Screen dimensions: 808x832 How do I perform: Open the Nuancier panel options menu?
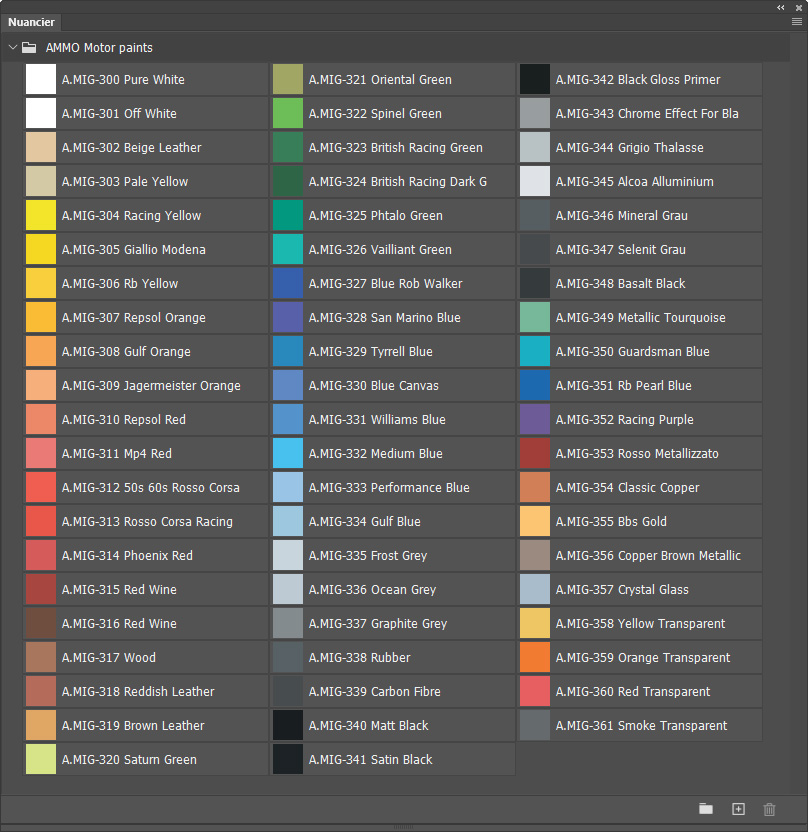tap(796, 22)
